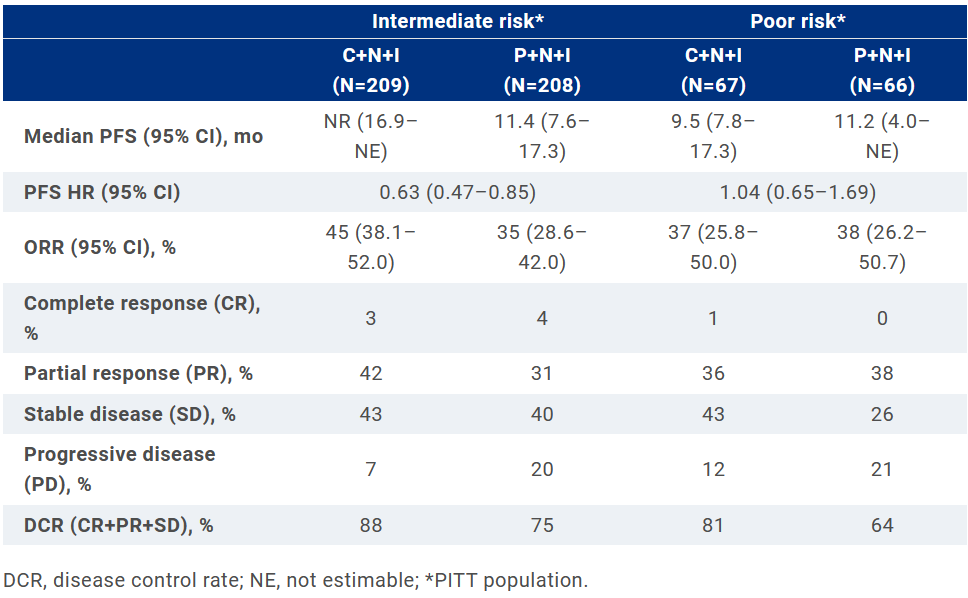Click the DCR value 88 cell
Screen dimensions: 968x598
click(371, 524)
